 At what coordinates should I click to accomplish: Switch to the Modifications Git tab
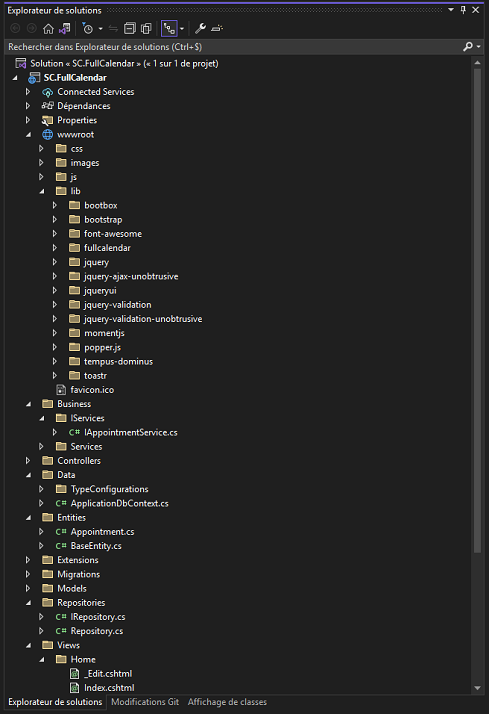pos(145,702)
